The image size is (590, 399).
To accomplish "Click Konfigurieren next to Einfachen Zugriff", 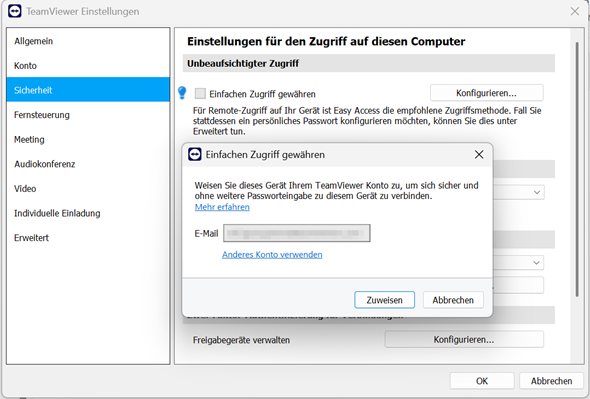I will (487, 93).
